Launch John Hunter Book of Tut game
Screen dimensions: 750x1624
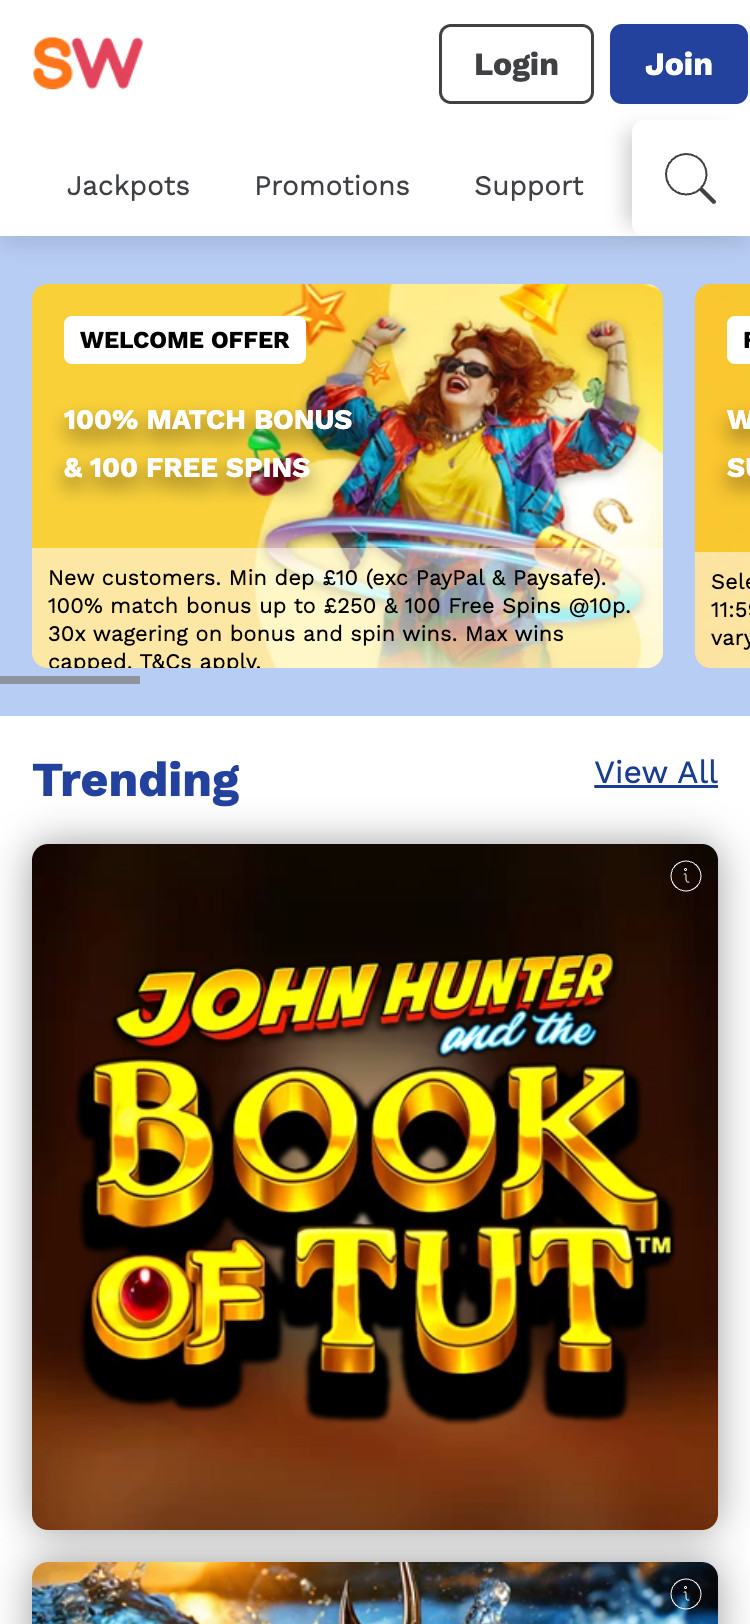pyautogui.click(x=375, y=1187)
